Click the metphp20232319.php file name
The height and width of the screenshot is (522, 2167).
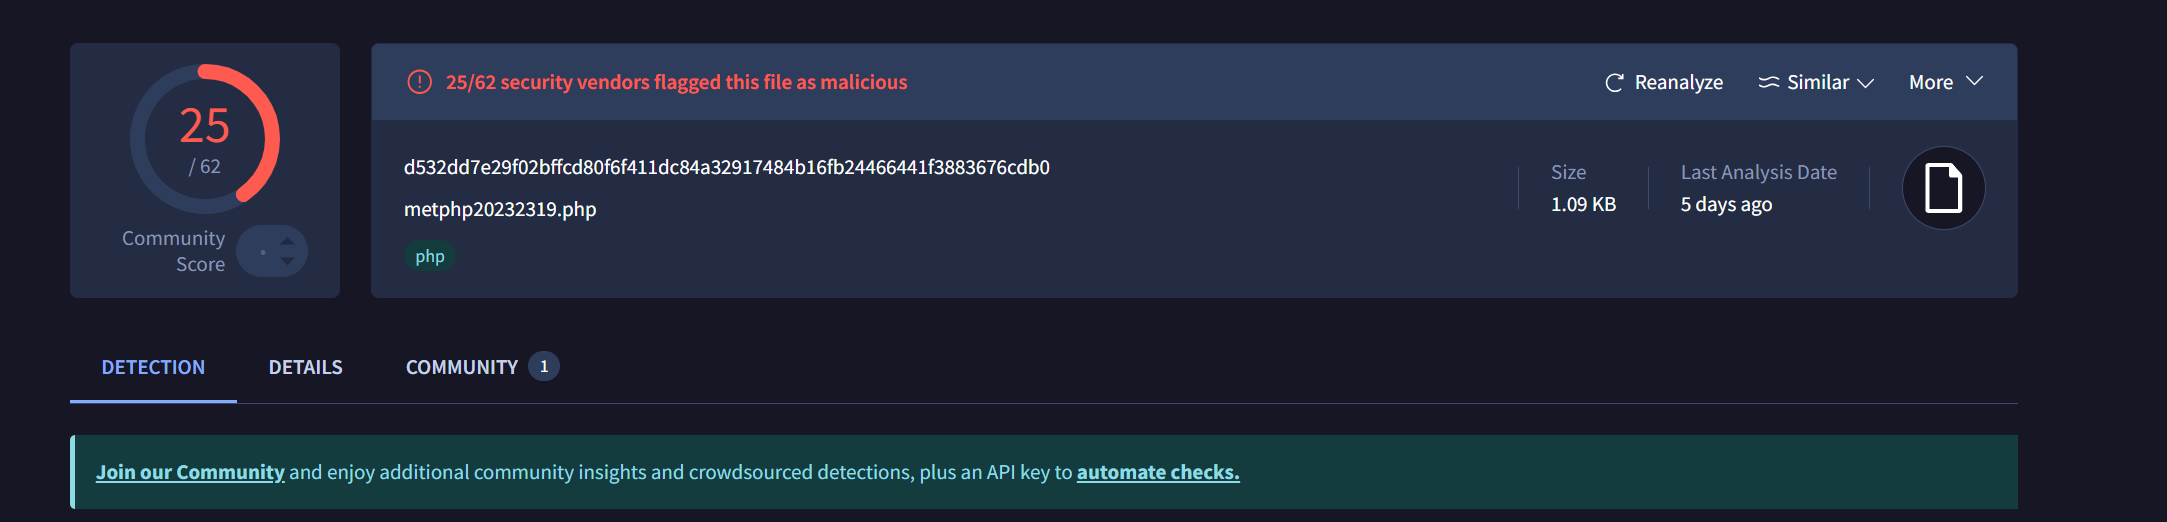pos(500,210)
